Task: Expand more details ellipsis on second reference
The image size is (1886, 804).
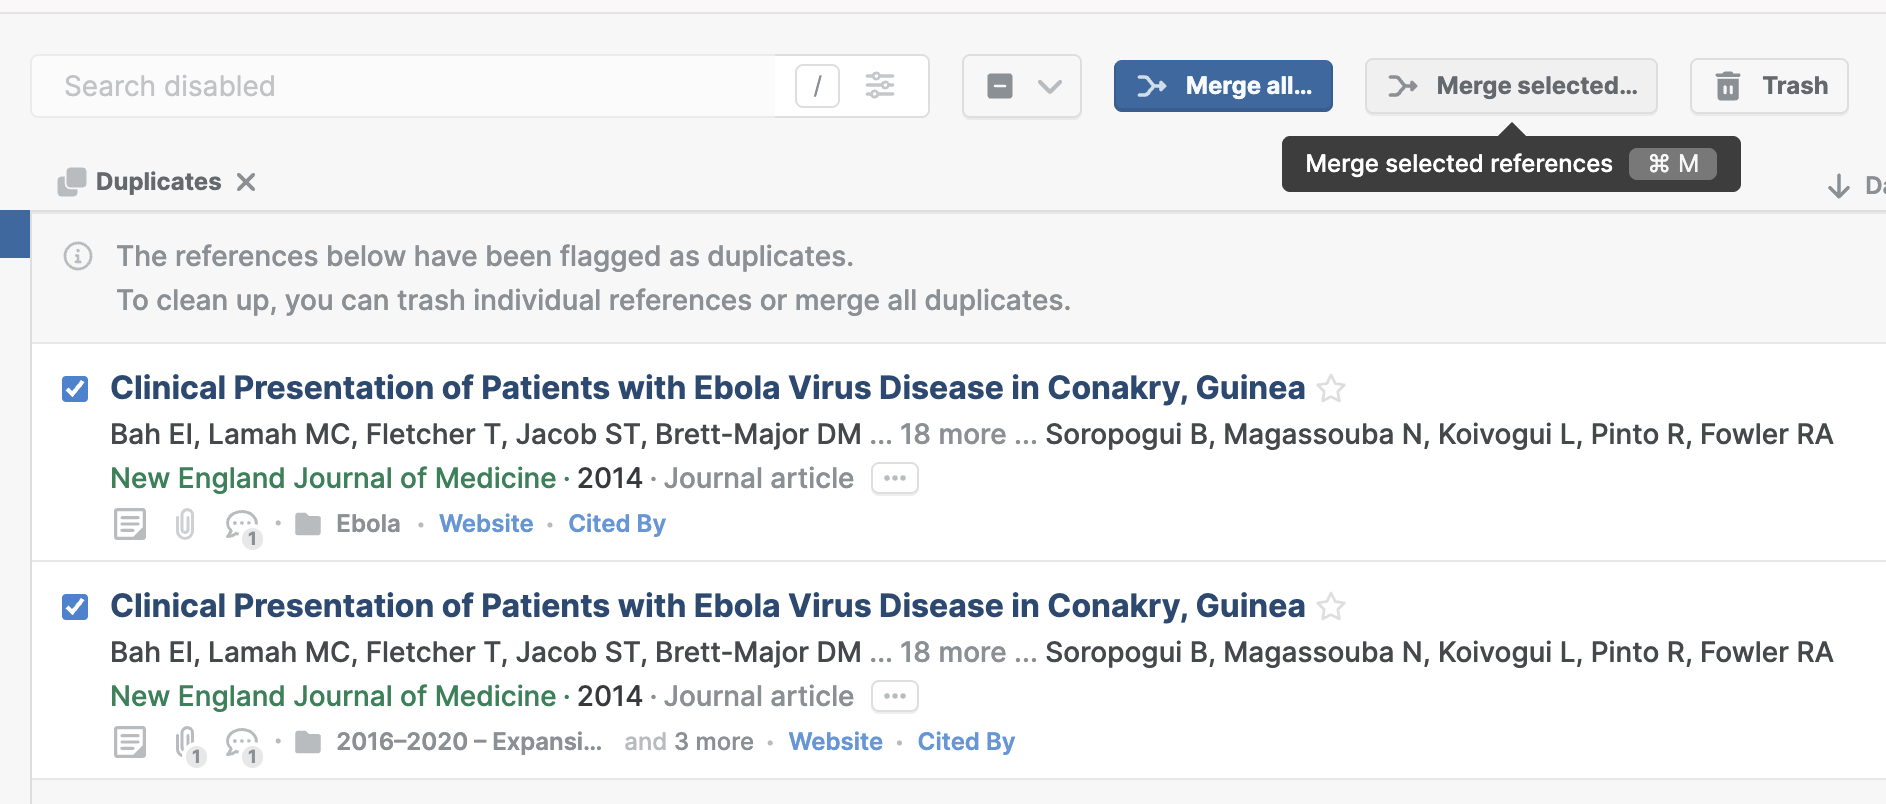Action: [x=895, y=696]
